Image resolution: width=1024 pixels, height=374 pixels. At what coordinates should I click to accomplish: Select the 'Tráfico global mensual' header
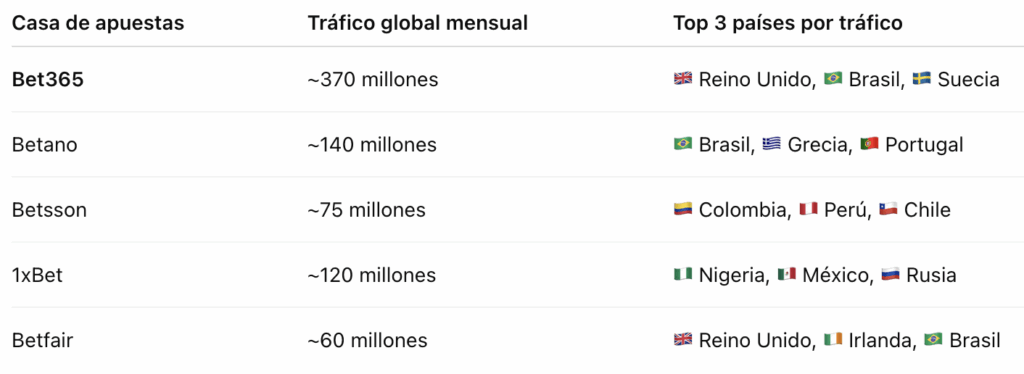click(417, 23)
